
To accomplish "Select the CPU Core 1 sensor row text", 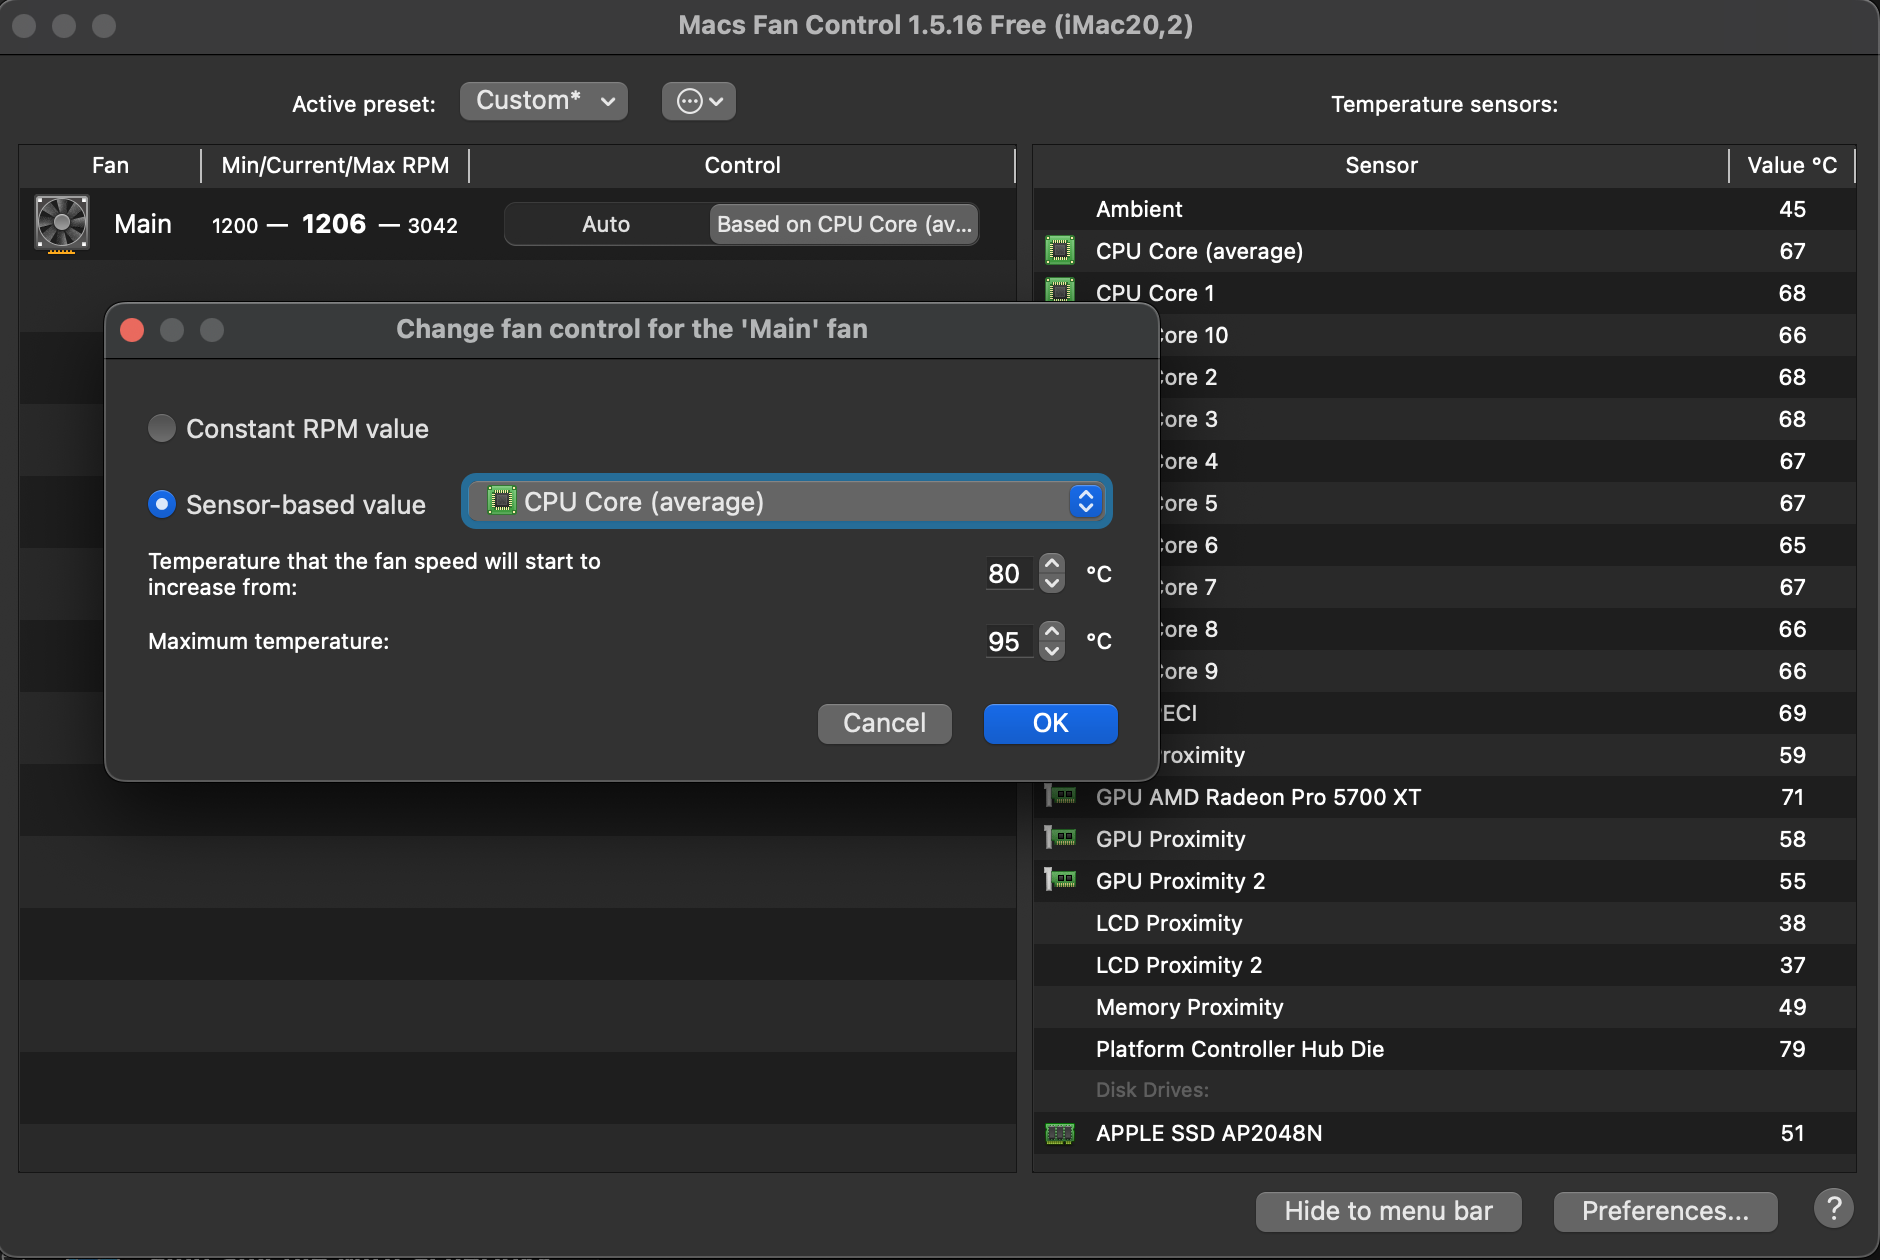I will 1155,293.
